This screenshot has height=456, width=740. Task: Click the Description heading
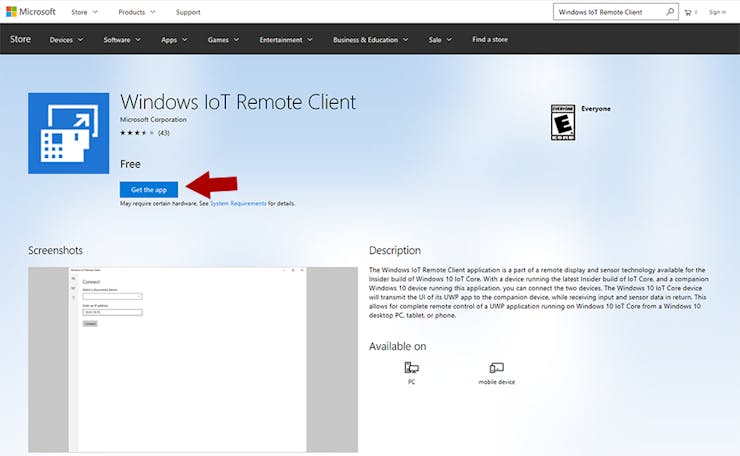pos(395,250)
